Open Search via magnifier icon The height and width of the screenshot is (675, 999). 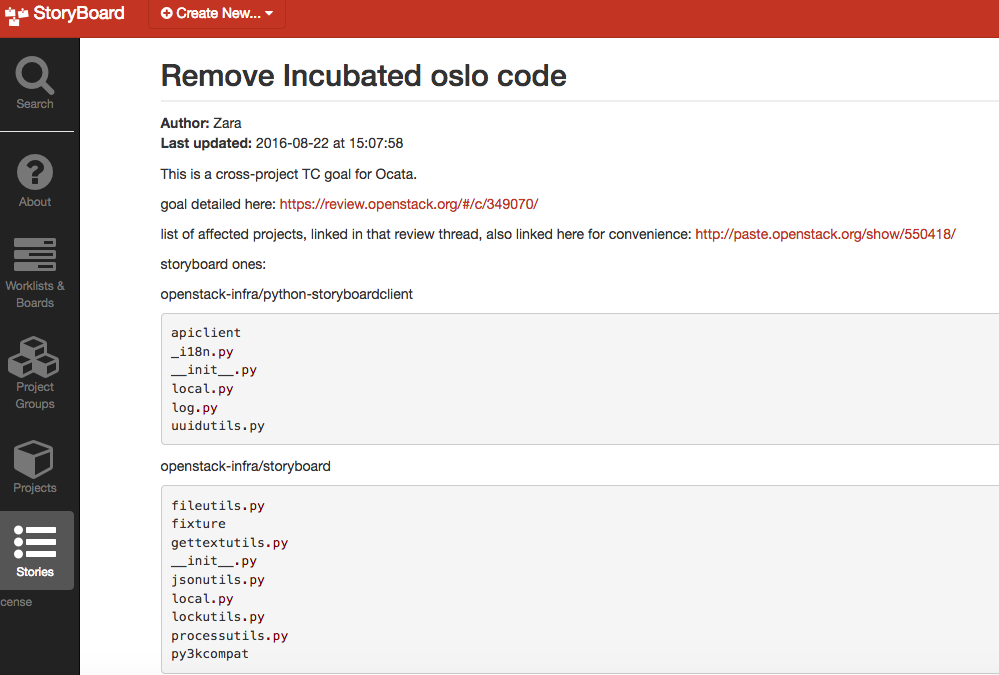[35, 74]
